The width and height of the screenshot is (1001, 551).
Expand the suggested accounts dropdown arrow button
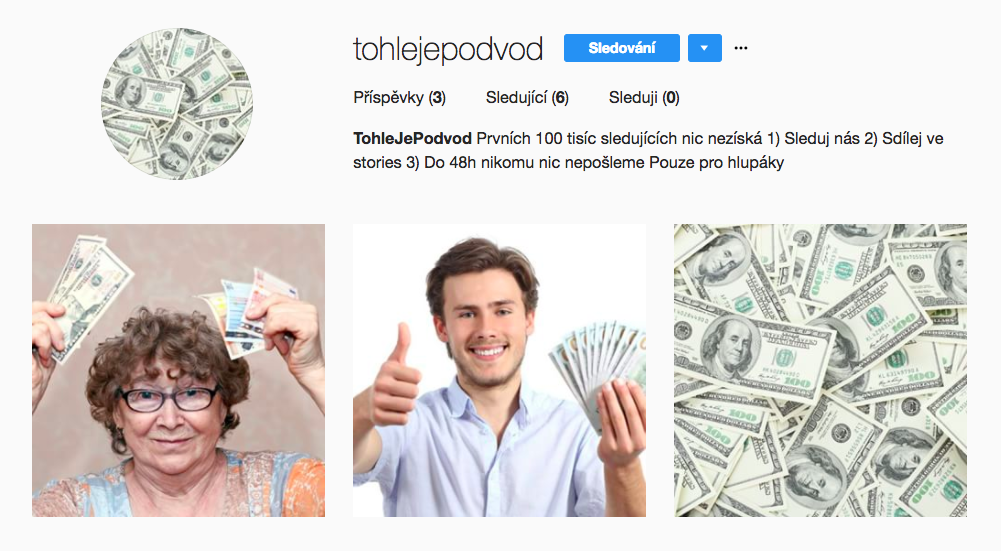click(x=705, y=48)
